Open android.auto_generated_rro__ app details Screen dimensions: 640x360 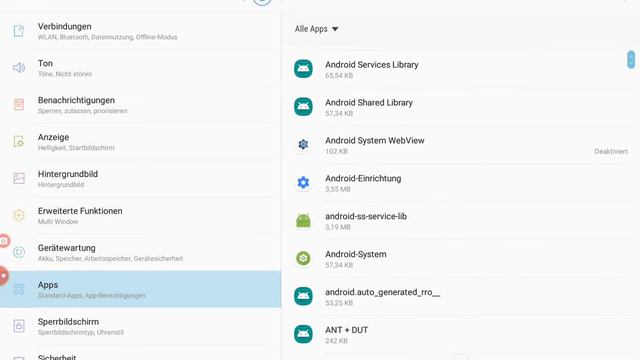click(461, 296)
